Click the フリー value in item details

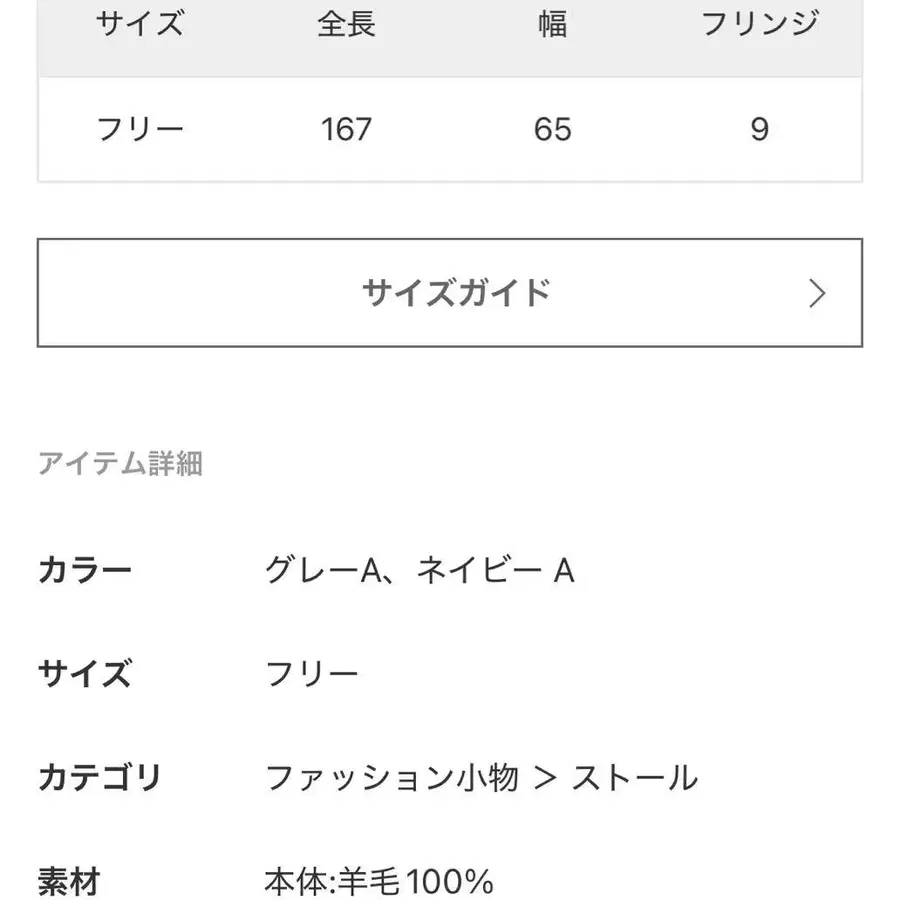tap(311, 674)
